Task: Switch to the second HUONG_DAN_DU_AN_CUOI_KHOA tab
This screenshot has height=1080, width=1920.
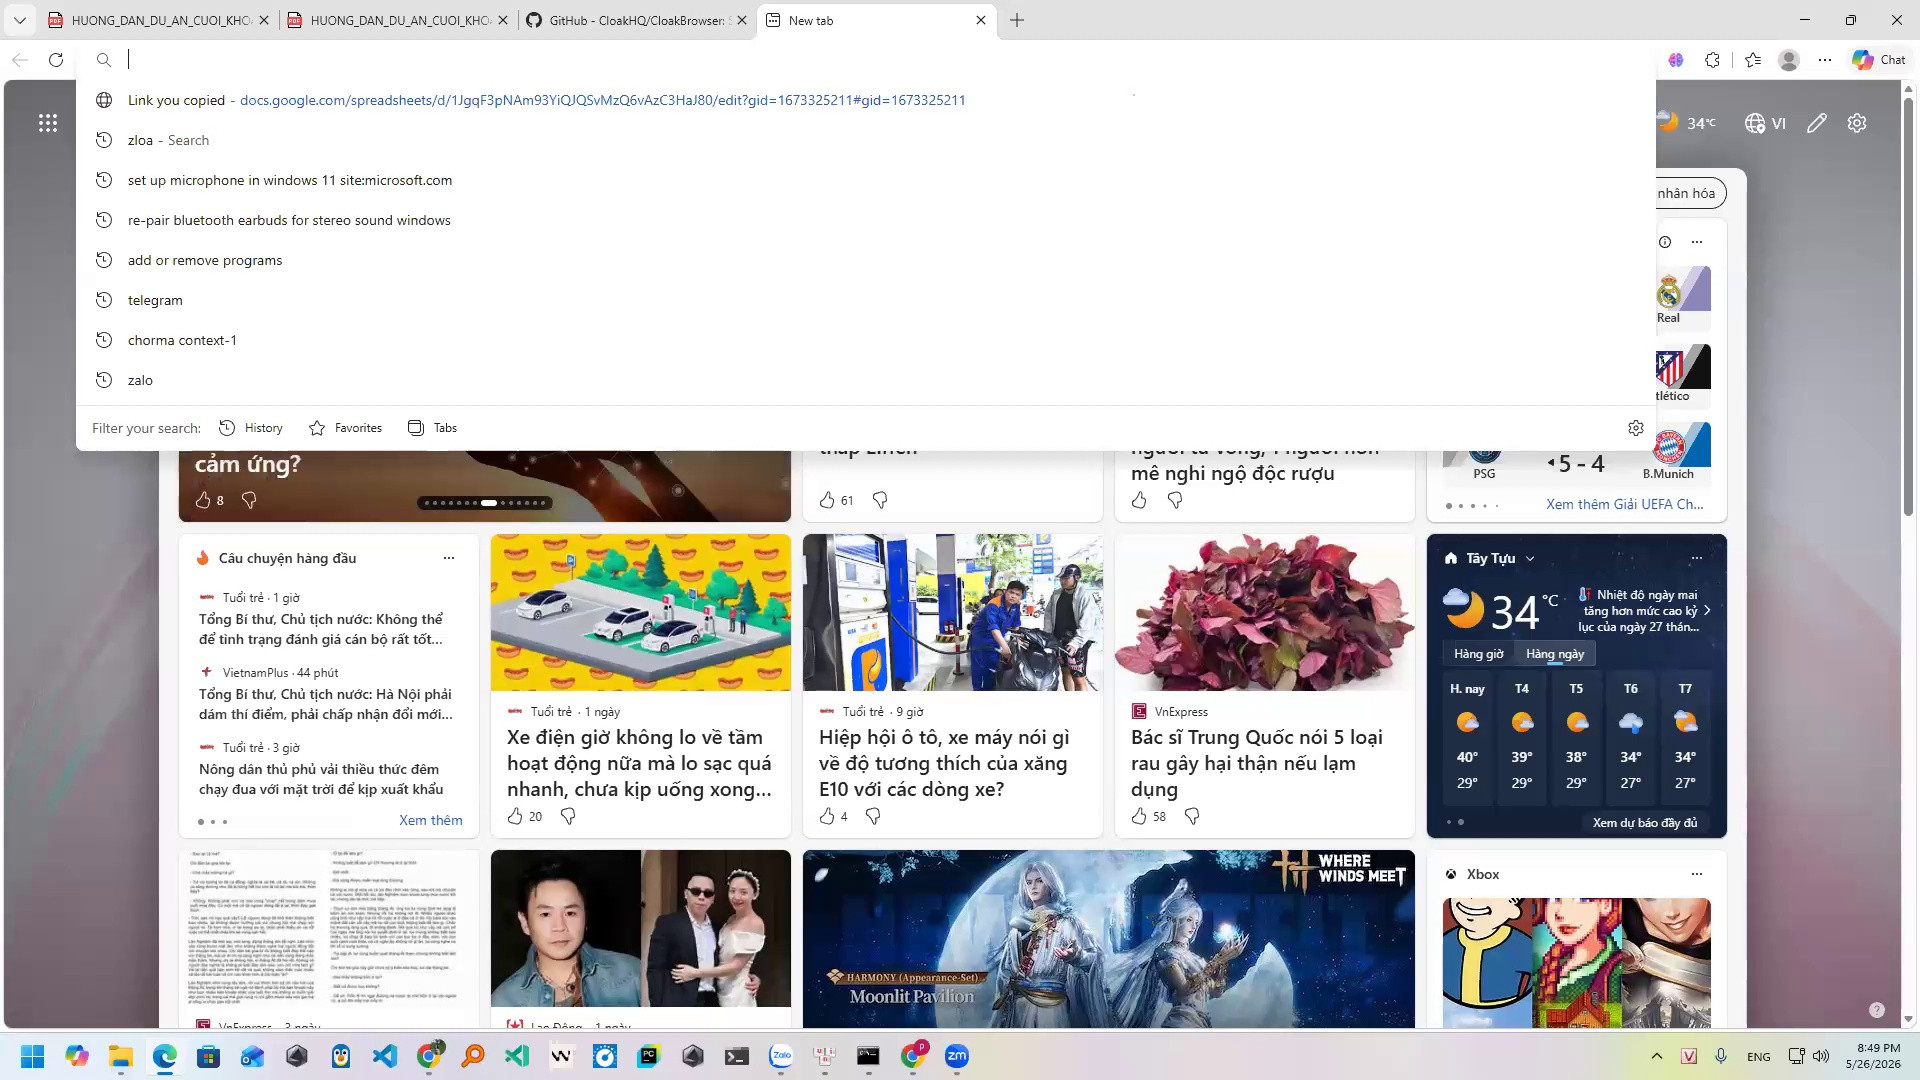Action: pyautogui.click(x=398, y=20)
